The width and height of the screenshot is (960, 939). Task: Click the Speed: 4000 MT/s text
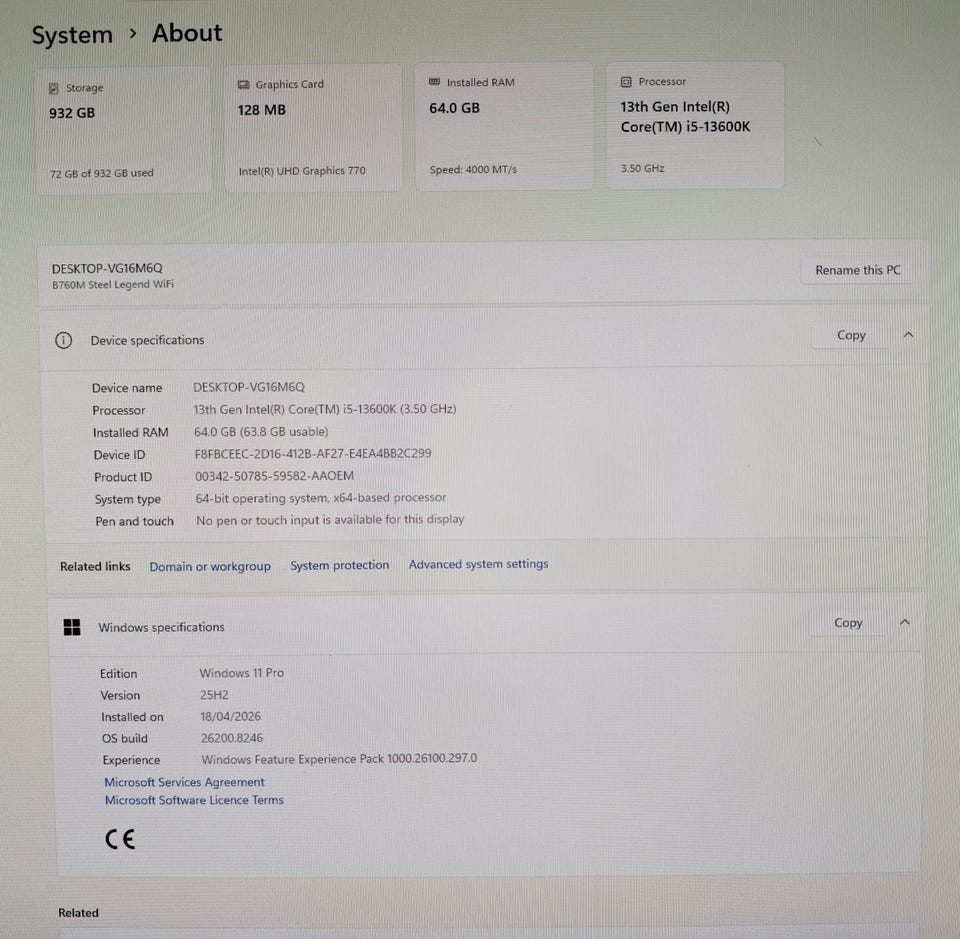pyautogui.click(x=473, y=170)
